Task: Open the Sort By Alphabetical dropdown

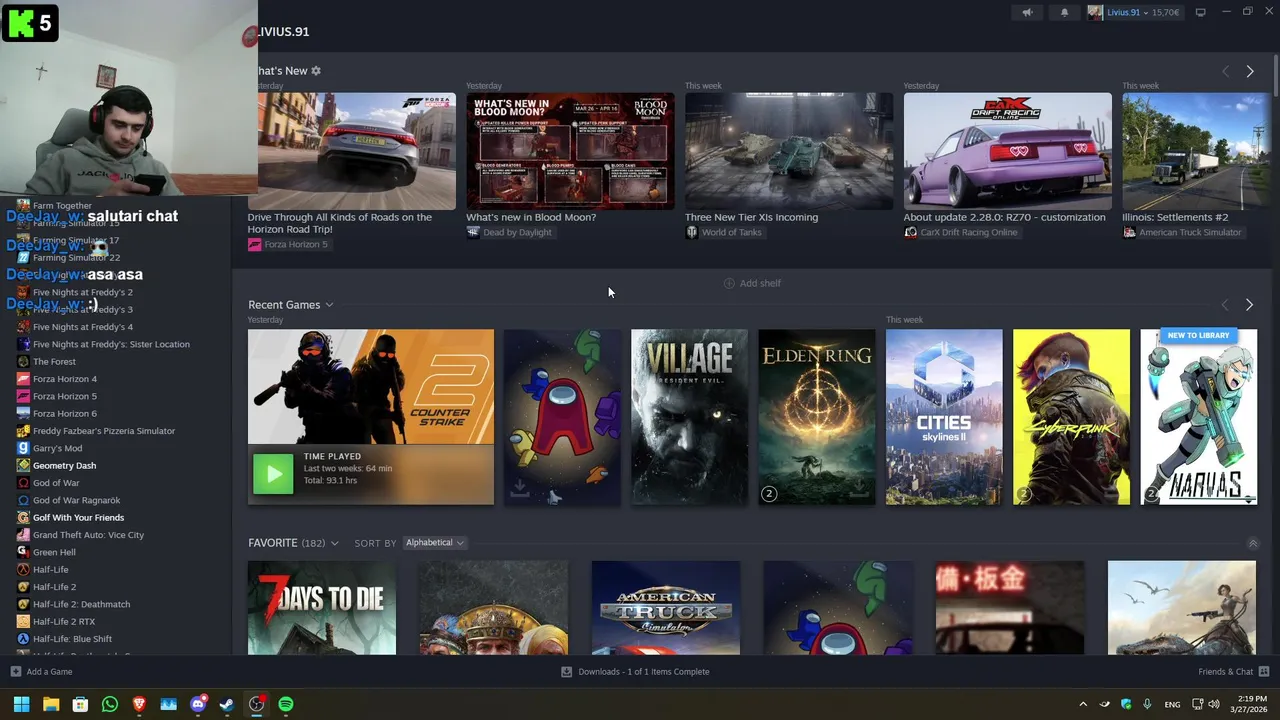Action: pyautogui.click(x=434, y=543)
